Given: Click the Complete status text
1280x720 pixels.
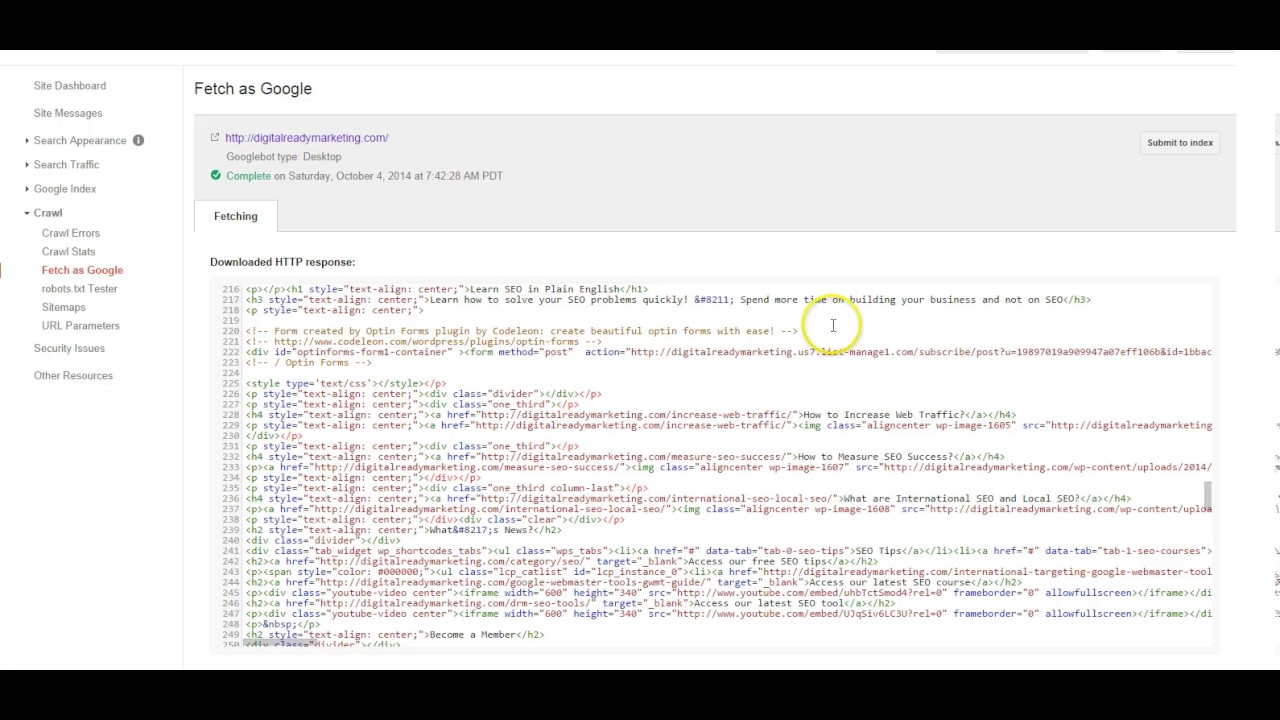Looking at the screenshot, I should coord(248,176).
